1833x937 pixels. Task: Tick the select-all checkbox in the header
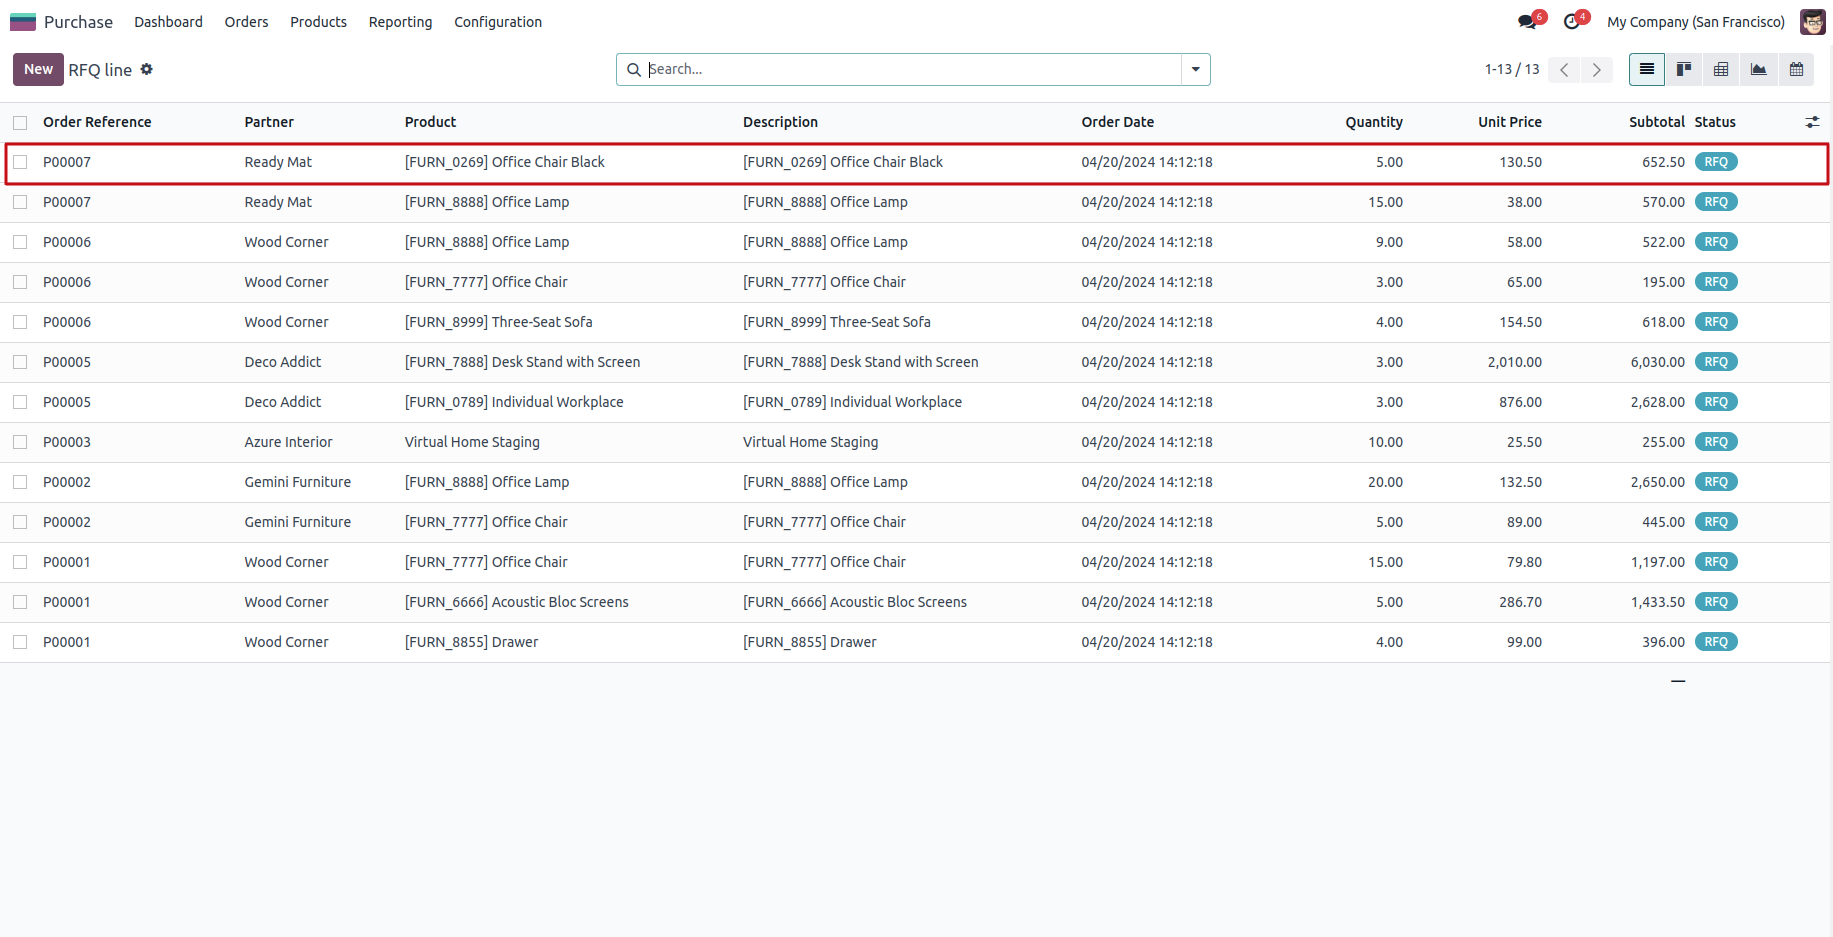point(20,123)
